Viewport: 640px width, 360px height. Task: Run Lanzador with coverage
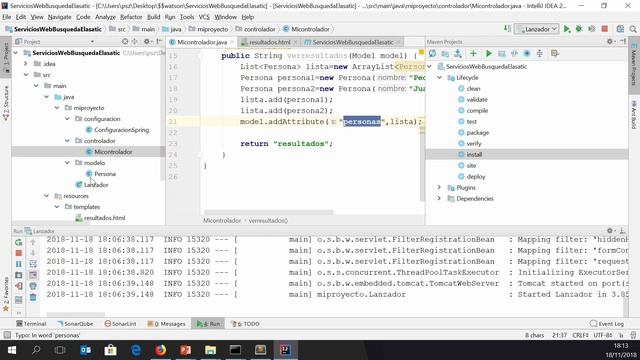coord(591,29)
